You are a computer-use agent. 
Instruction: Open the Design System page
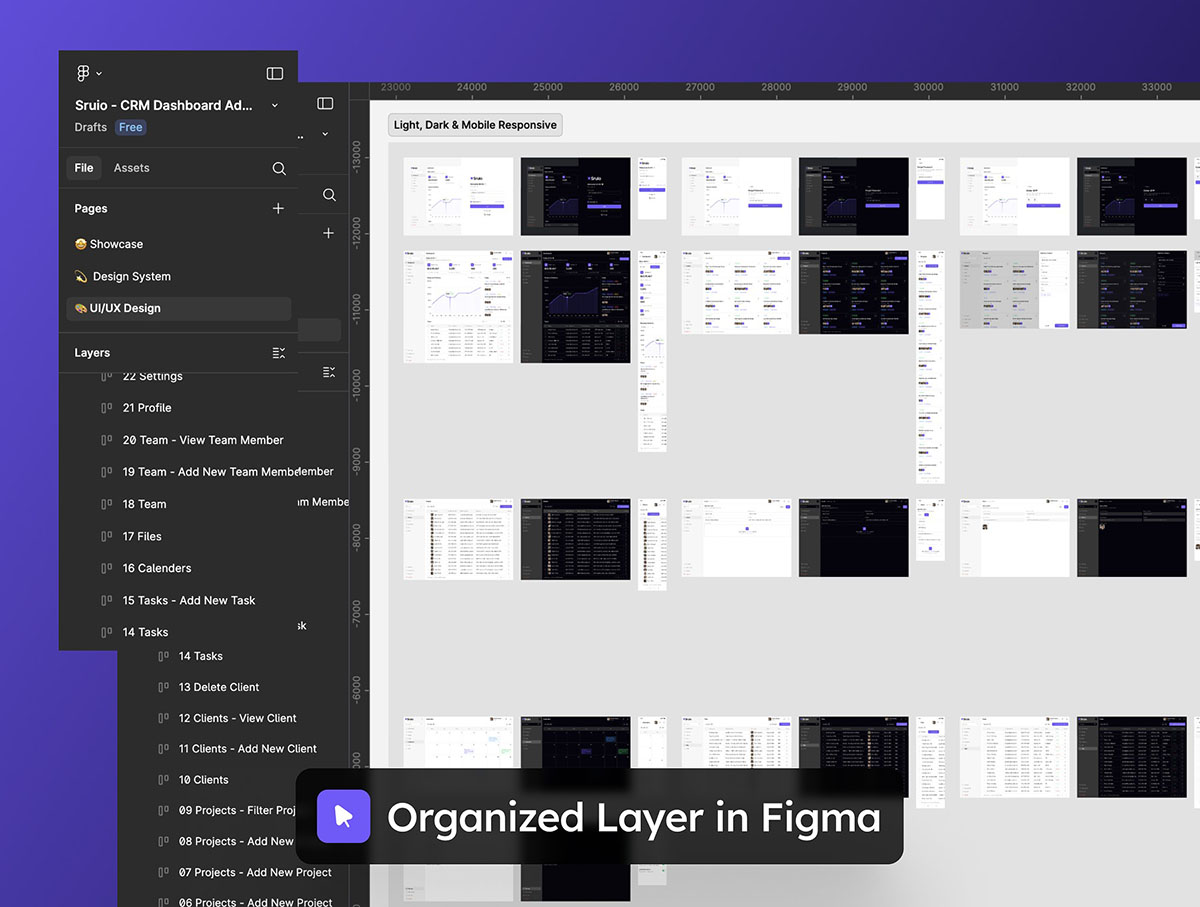click(122, 276)
